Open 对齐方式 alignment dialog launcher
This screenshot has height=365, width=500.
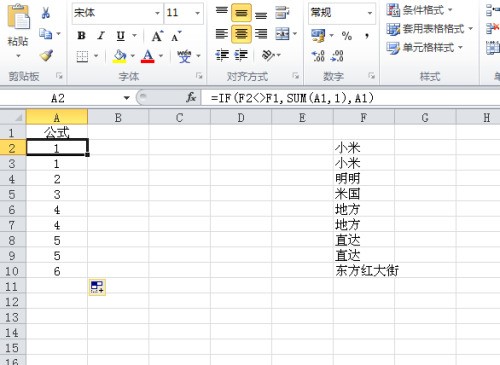pos(296,76)
